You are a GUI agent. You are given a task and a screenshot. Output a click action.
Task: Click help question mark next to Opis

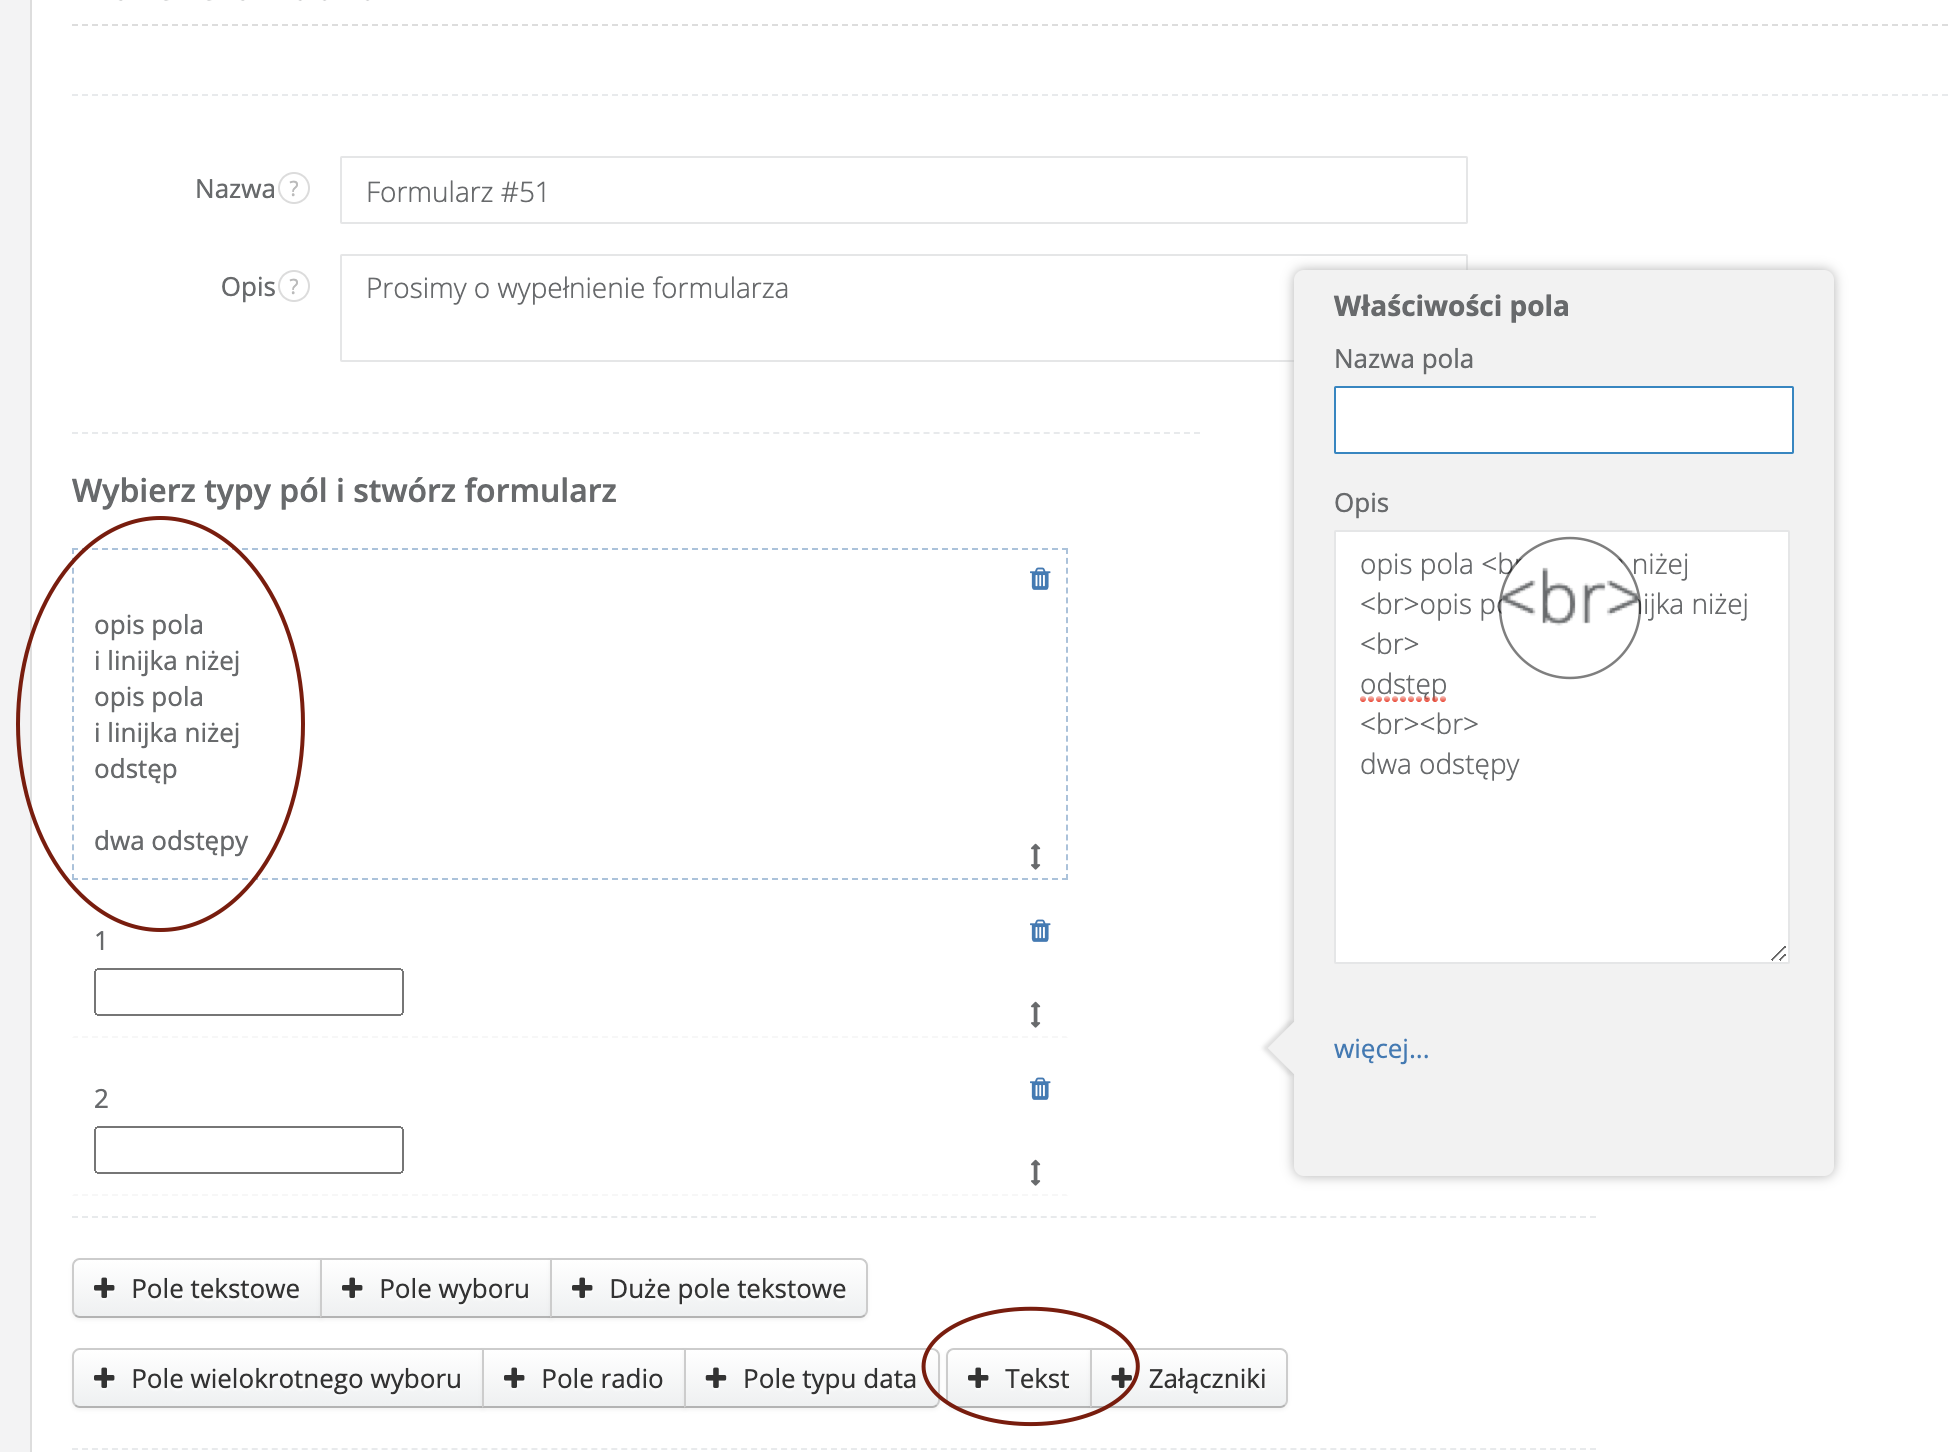[294, 287]
